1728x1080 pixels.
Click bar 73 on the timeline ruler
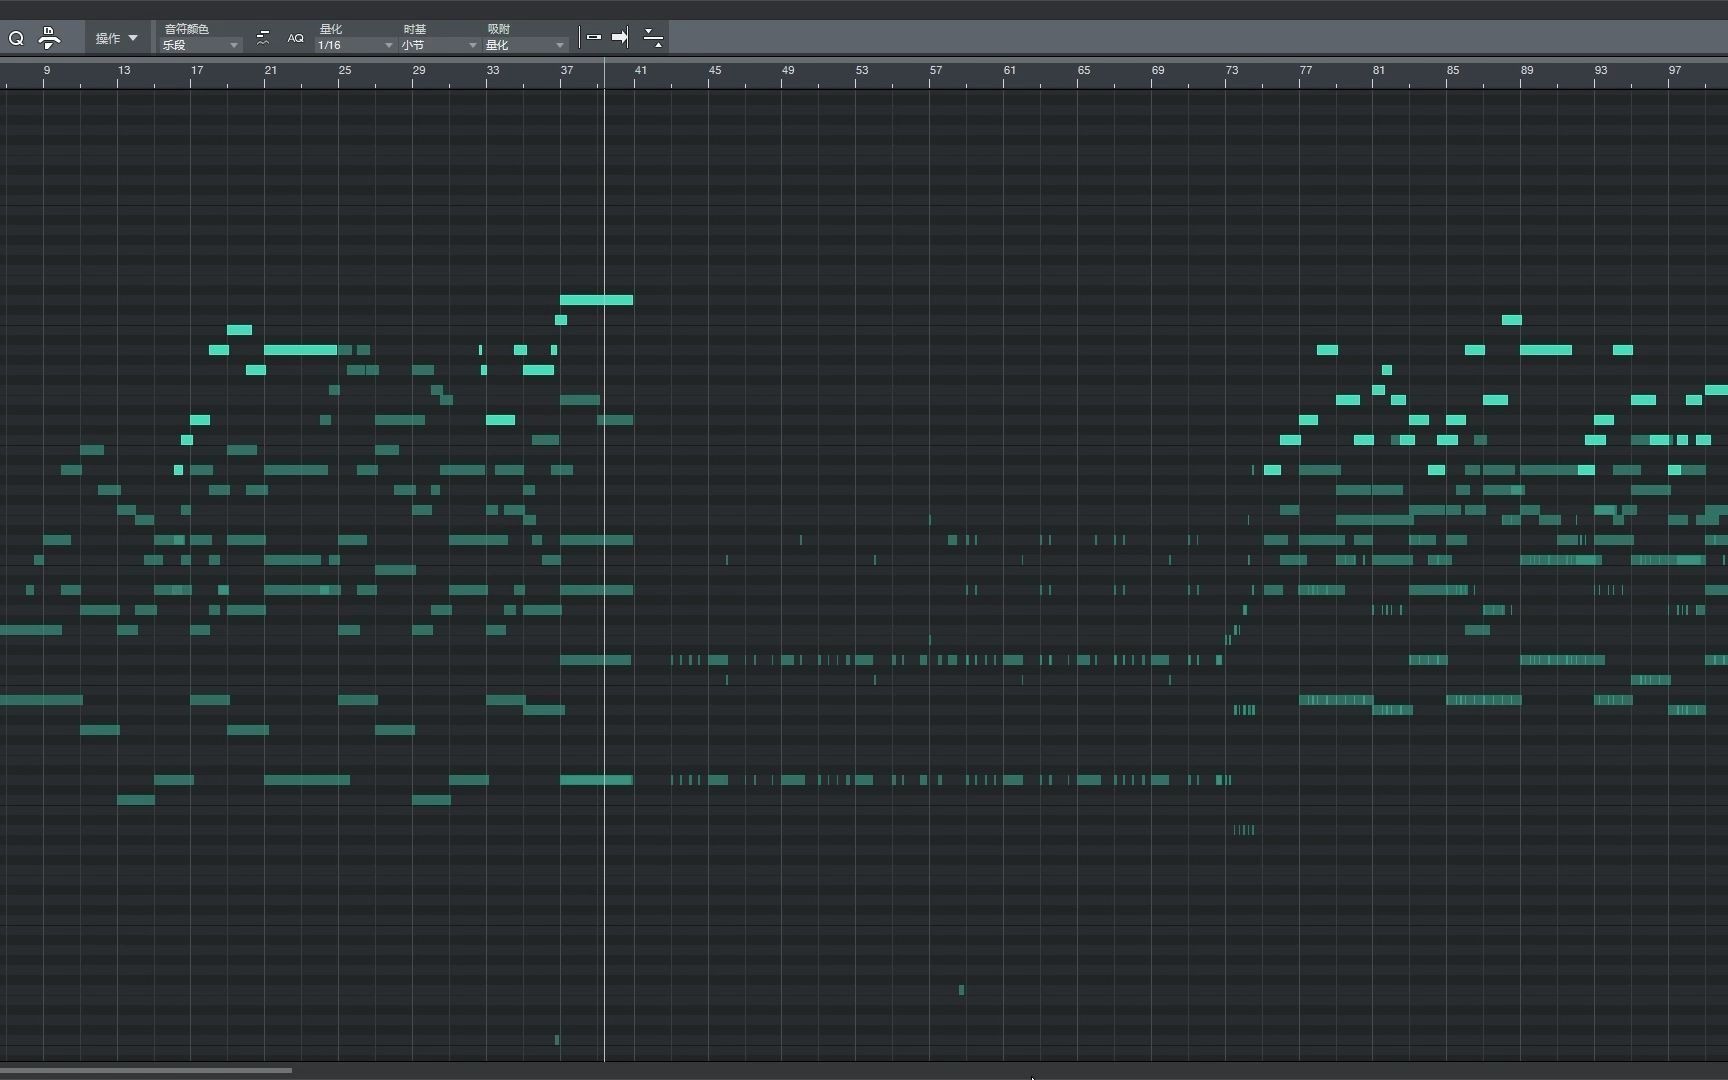pos(1230,71)
